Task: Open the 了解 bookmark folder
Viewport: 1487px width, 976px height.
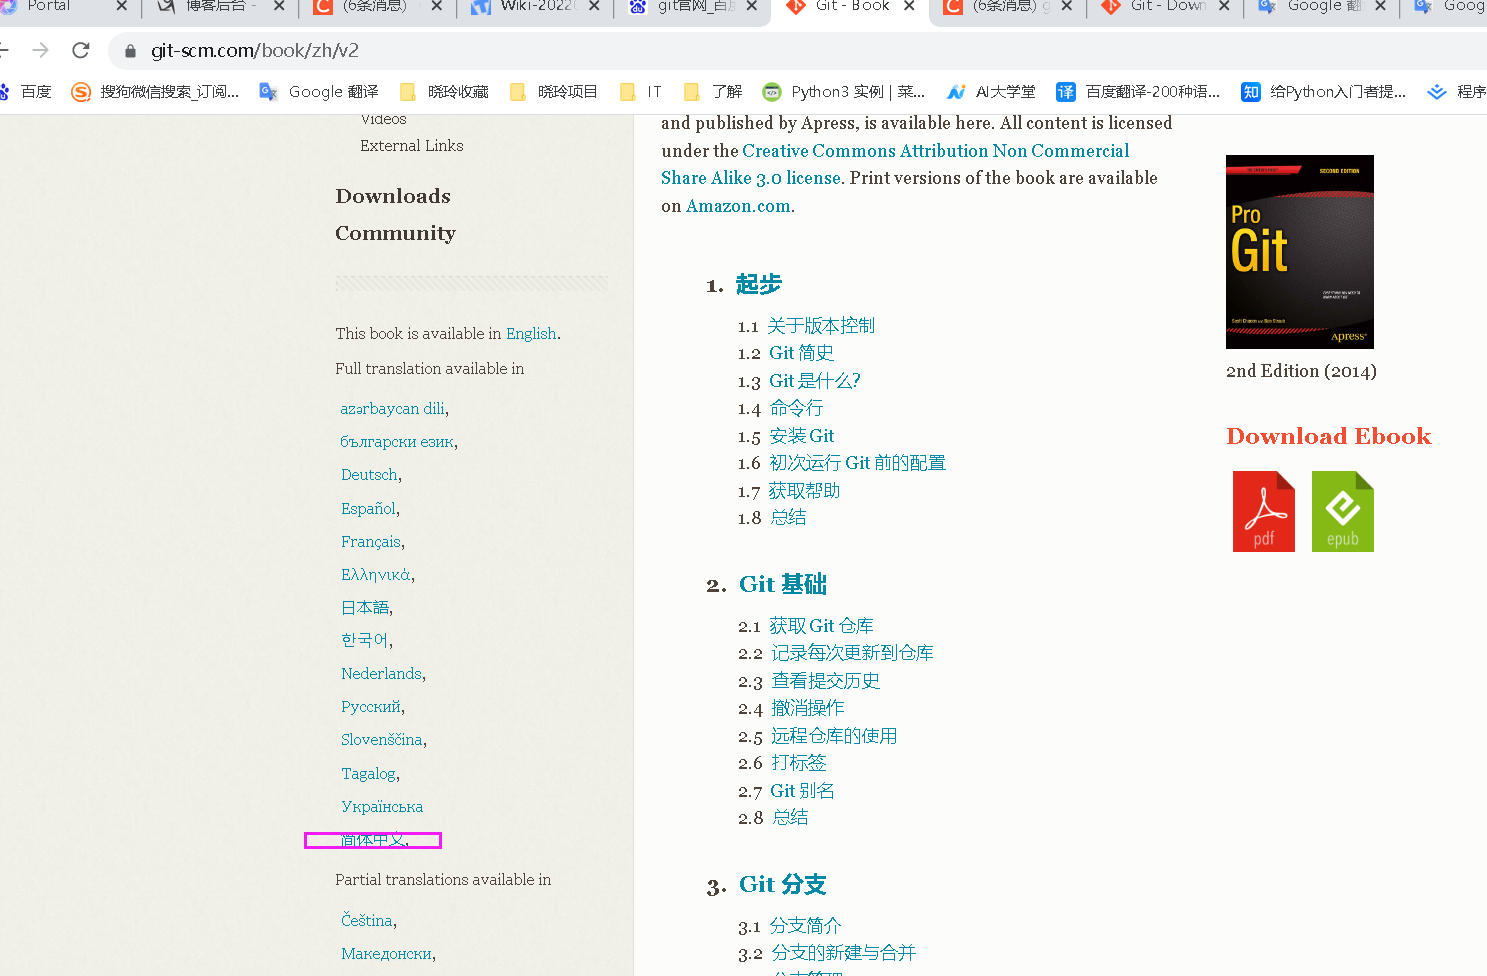Action: click(x=713, y=92)
